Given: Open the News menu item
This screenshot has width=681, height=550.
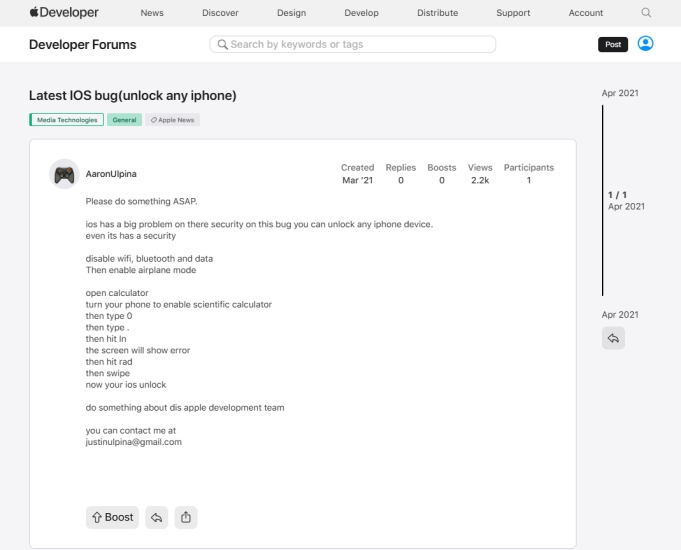Looking at the screenshot, I should [x=152, y=13].
